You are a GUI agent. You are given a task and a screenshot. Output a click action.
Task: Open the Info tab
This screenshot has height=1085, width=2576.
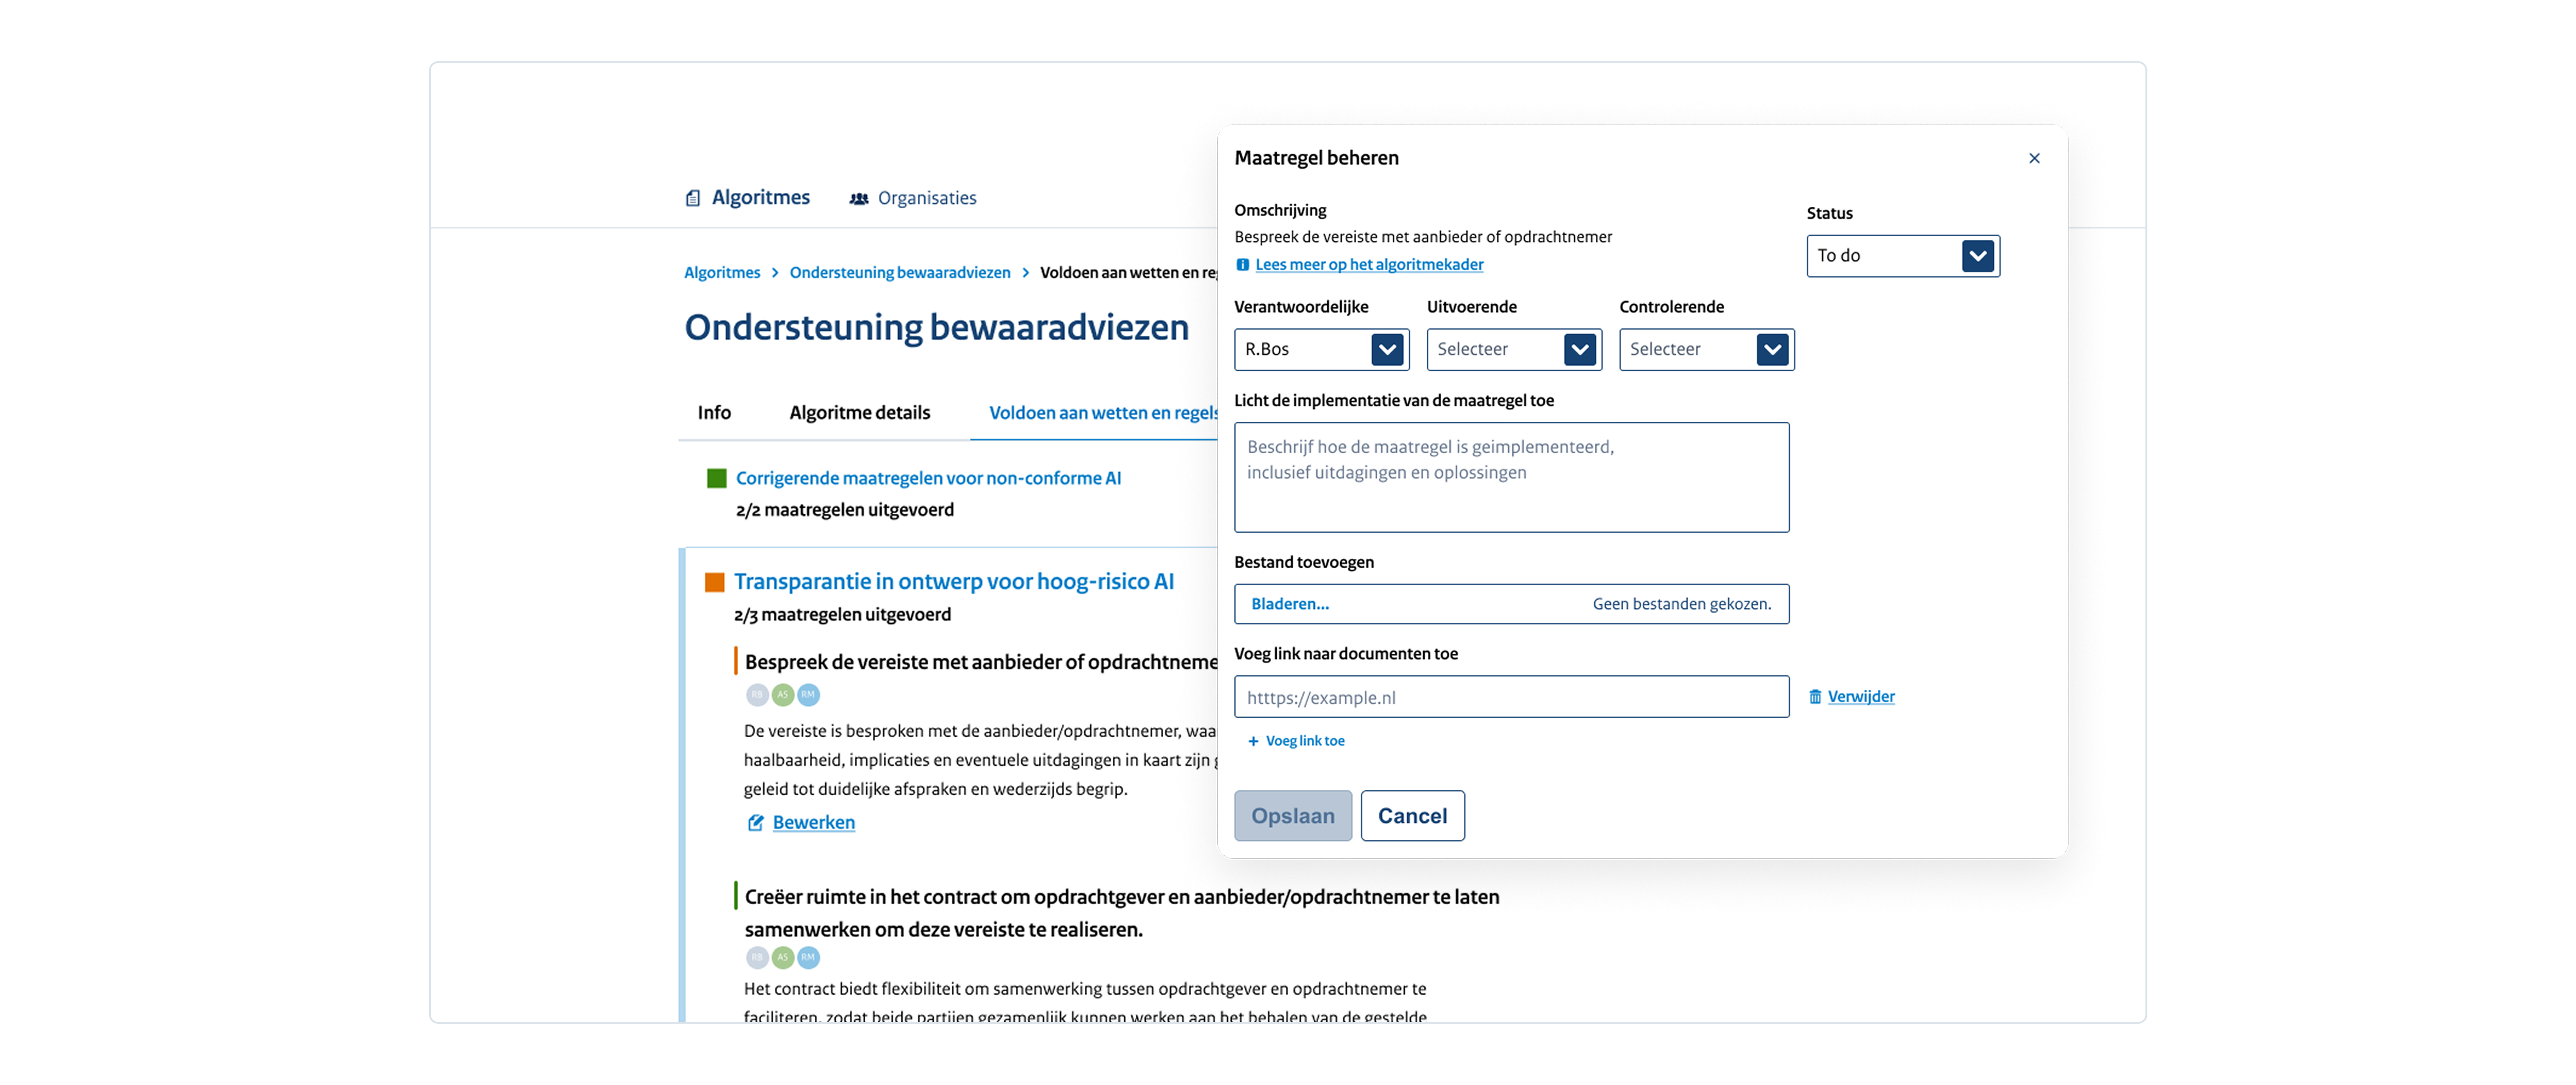pyautogui.click(x=714, y=413)
